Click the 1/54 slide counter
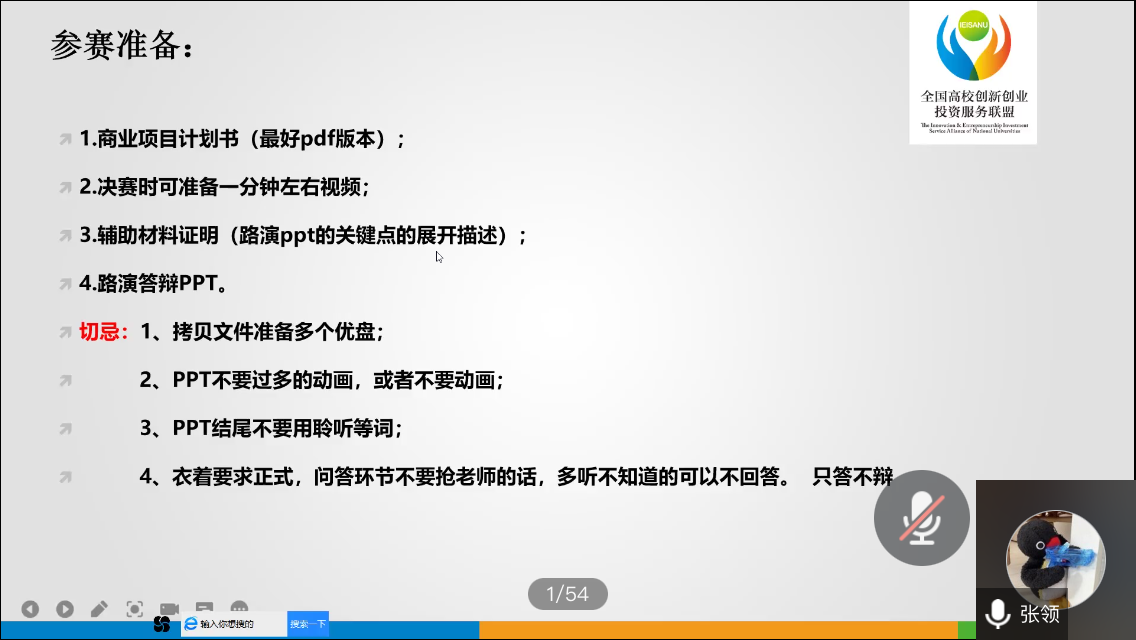Image resolution: width=1136 pixels, height=640 pixels. (567, 595)
